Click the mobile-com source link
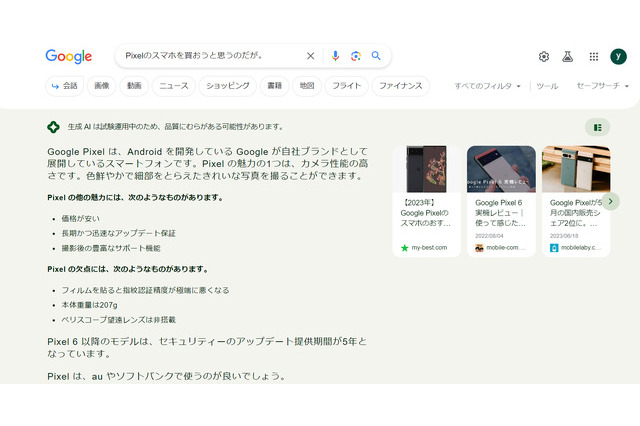This screenshot has width=640, height=426. pyautogui.click(x=501, y=247)
